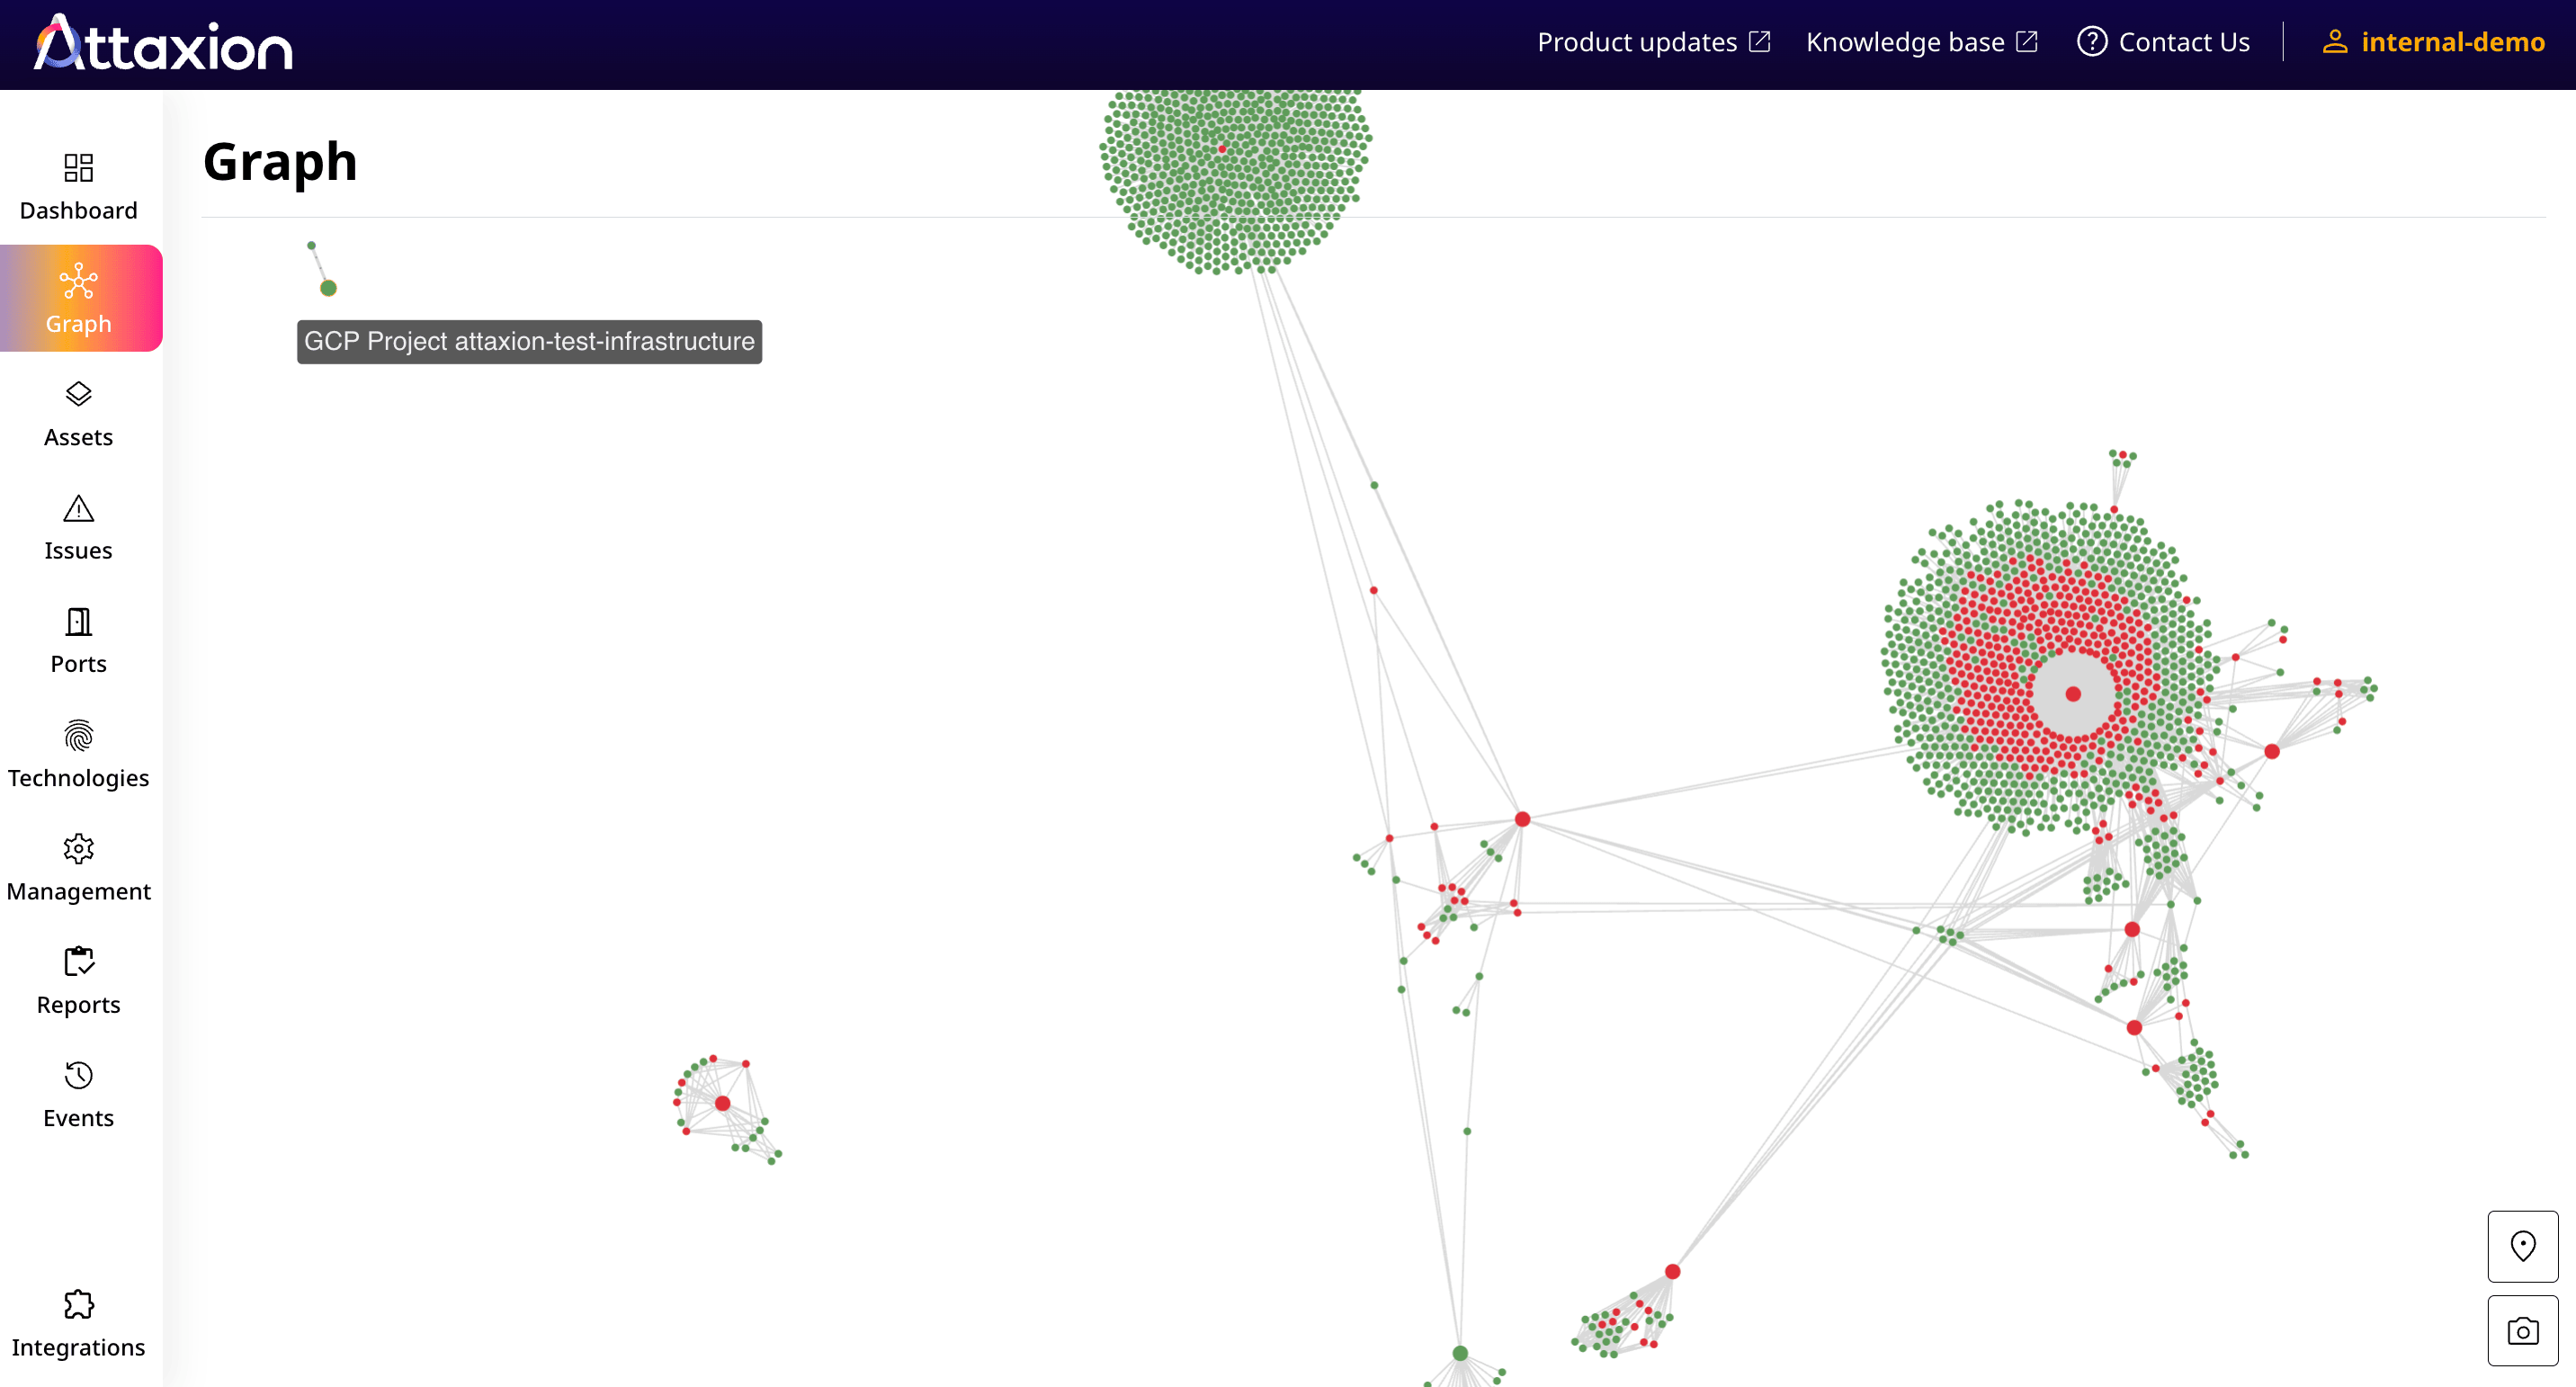Open the Knowledge base external link
Viewport: 2576px width, 1387px height.
[x=1921, y=42]
